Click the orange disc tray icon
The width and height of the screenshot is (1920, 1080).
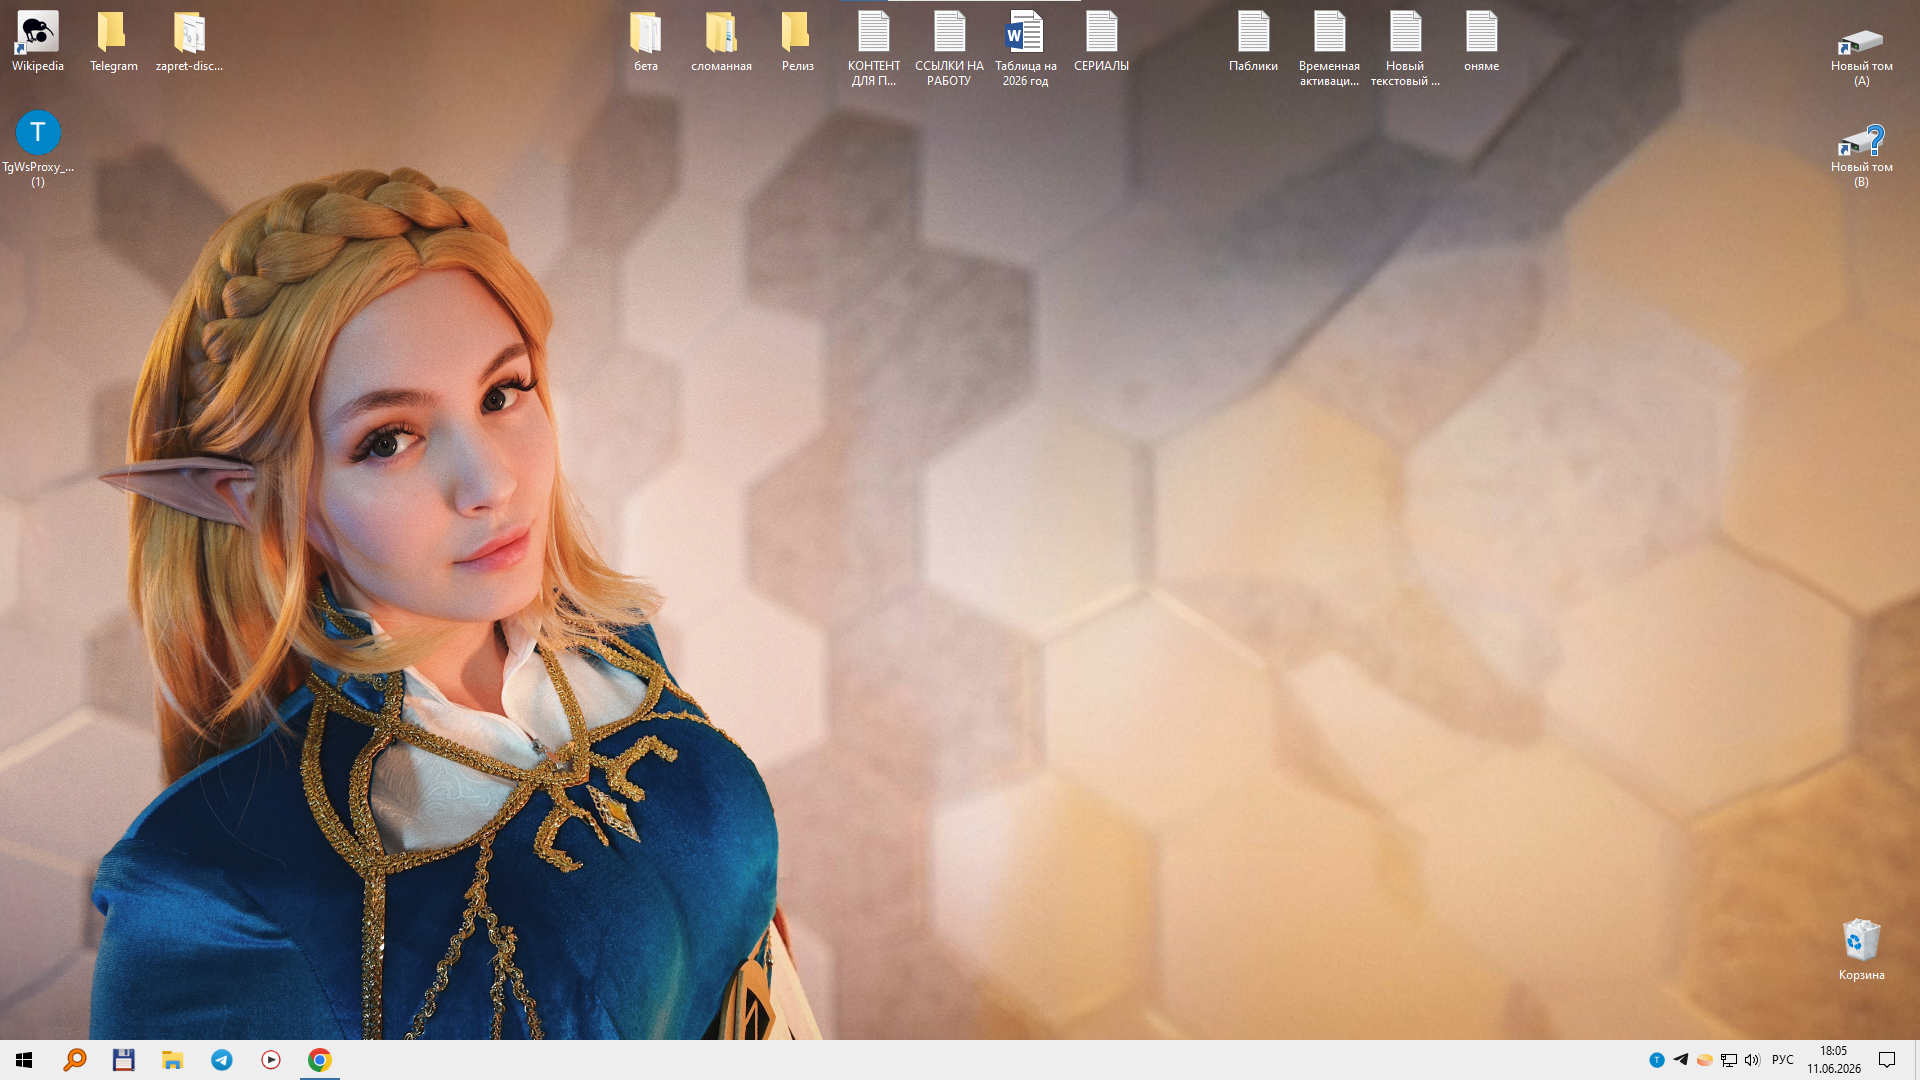coord(1705,1060)
